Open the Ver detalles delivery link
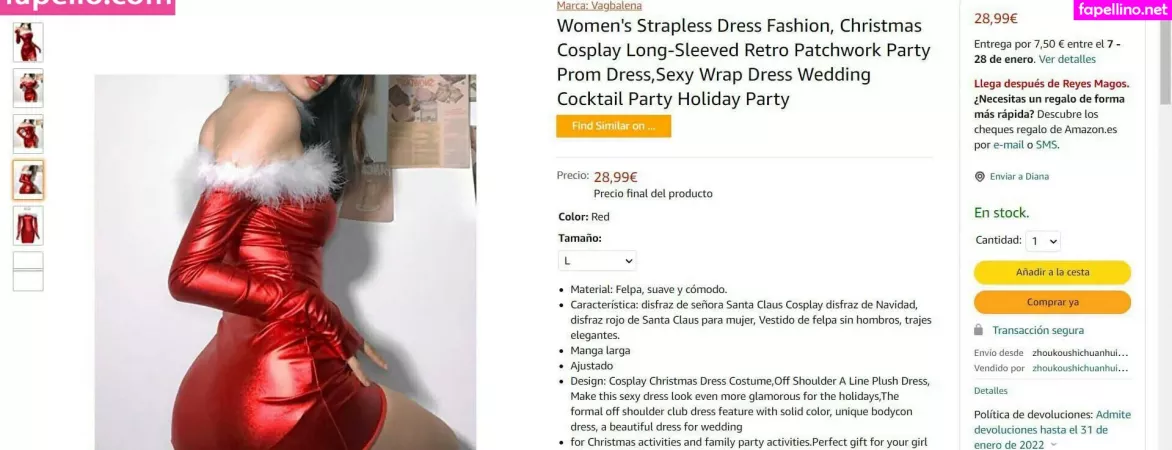This screenshot has width=1172, height=450. pyautogui.click(x=1067, y=59)
